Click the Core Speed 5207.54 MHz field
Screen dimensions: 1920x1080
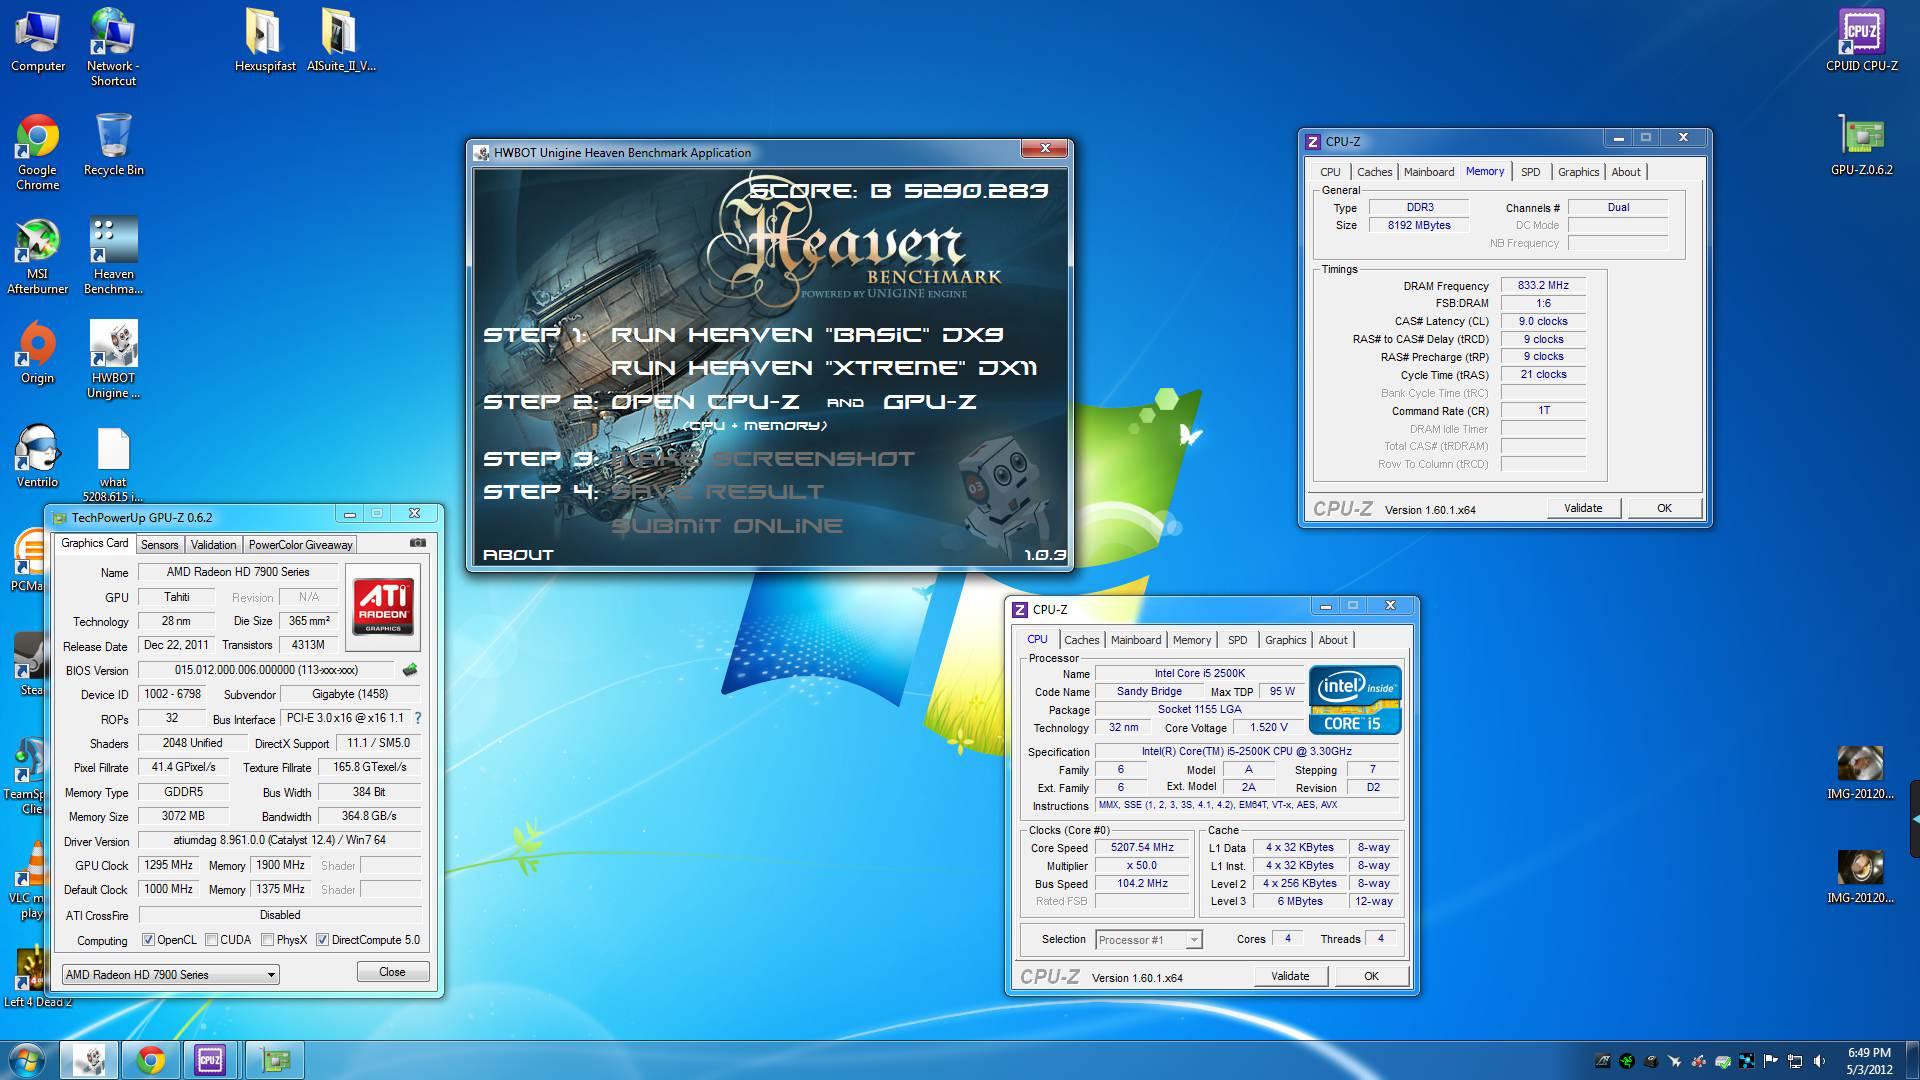(x=1142, y=847)
